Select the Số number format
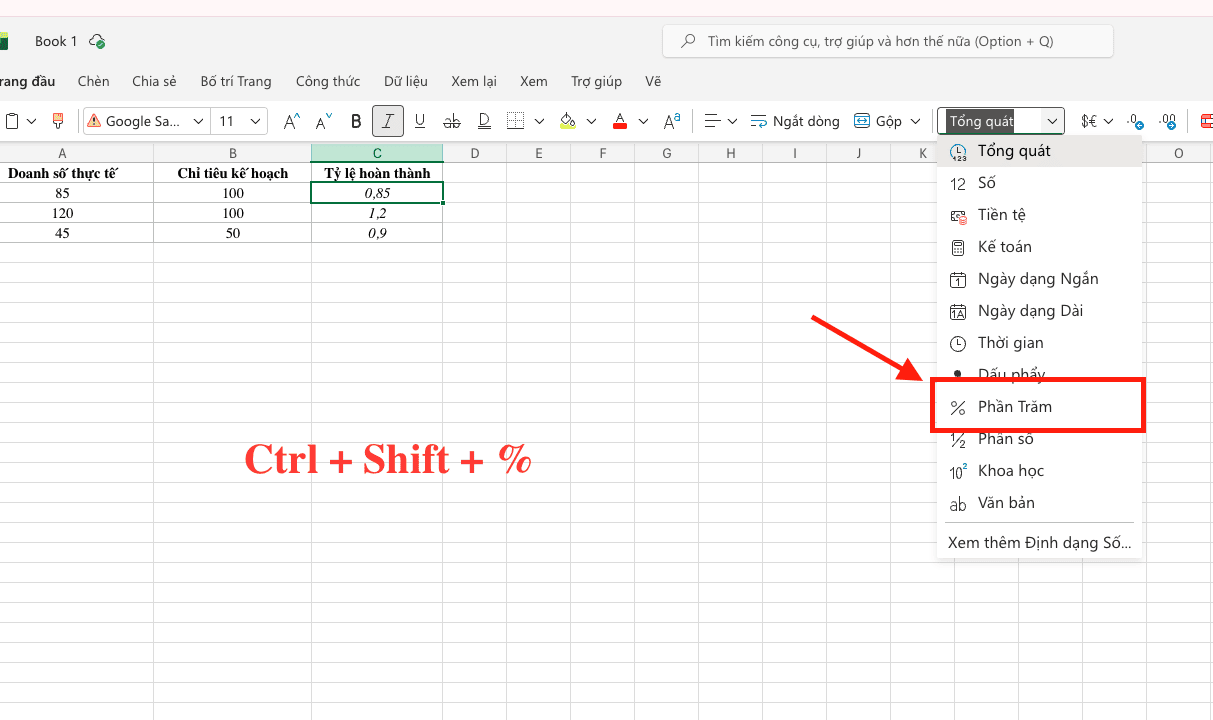1213x720 pixels. tap(1039, 183)
